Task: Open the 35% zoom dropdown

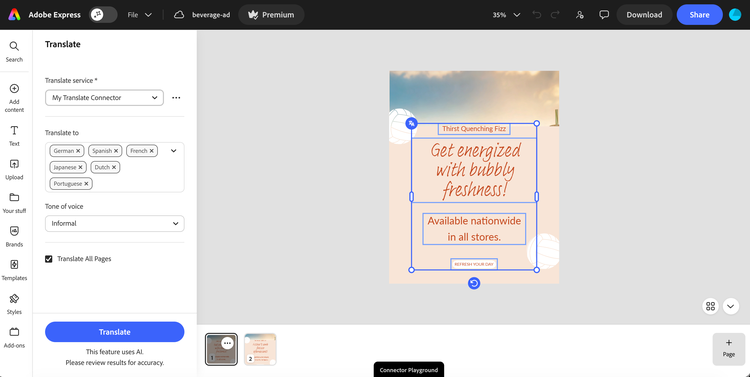Action: [506, 15]
